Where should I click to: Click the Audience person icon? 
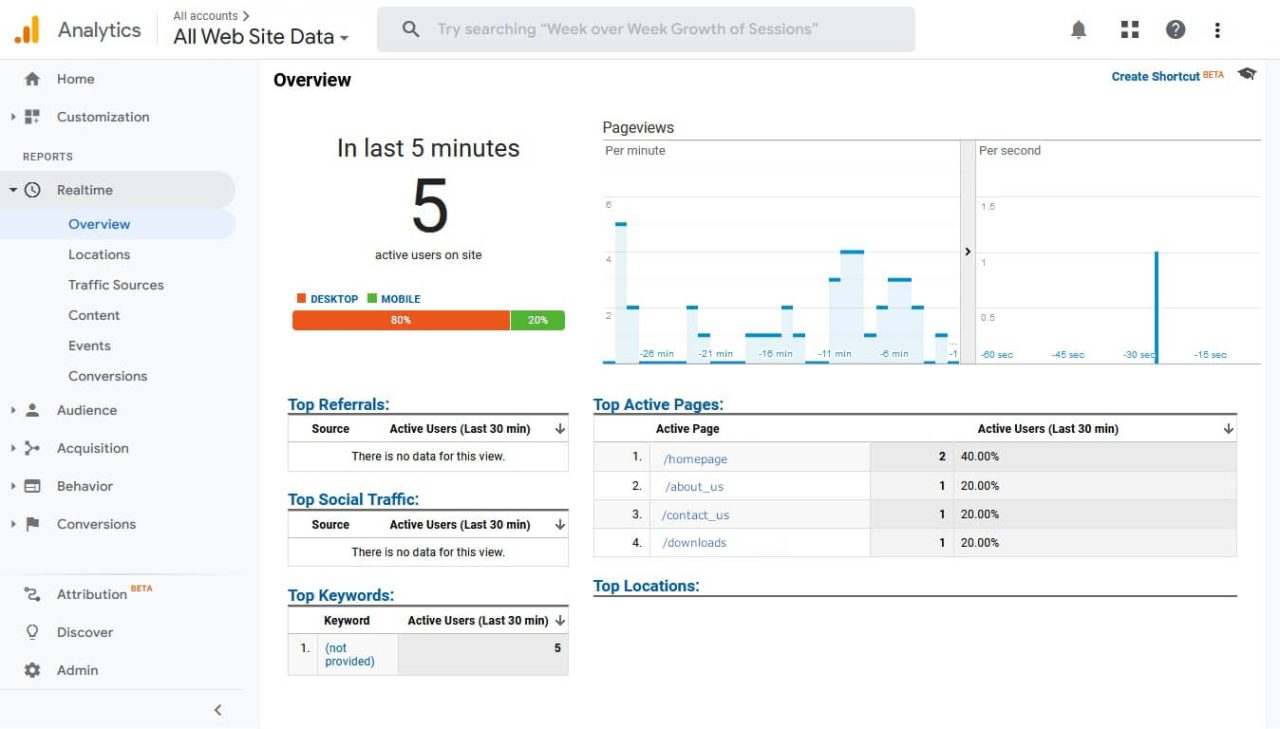32,410
